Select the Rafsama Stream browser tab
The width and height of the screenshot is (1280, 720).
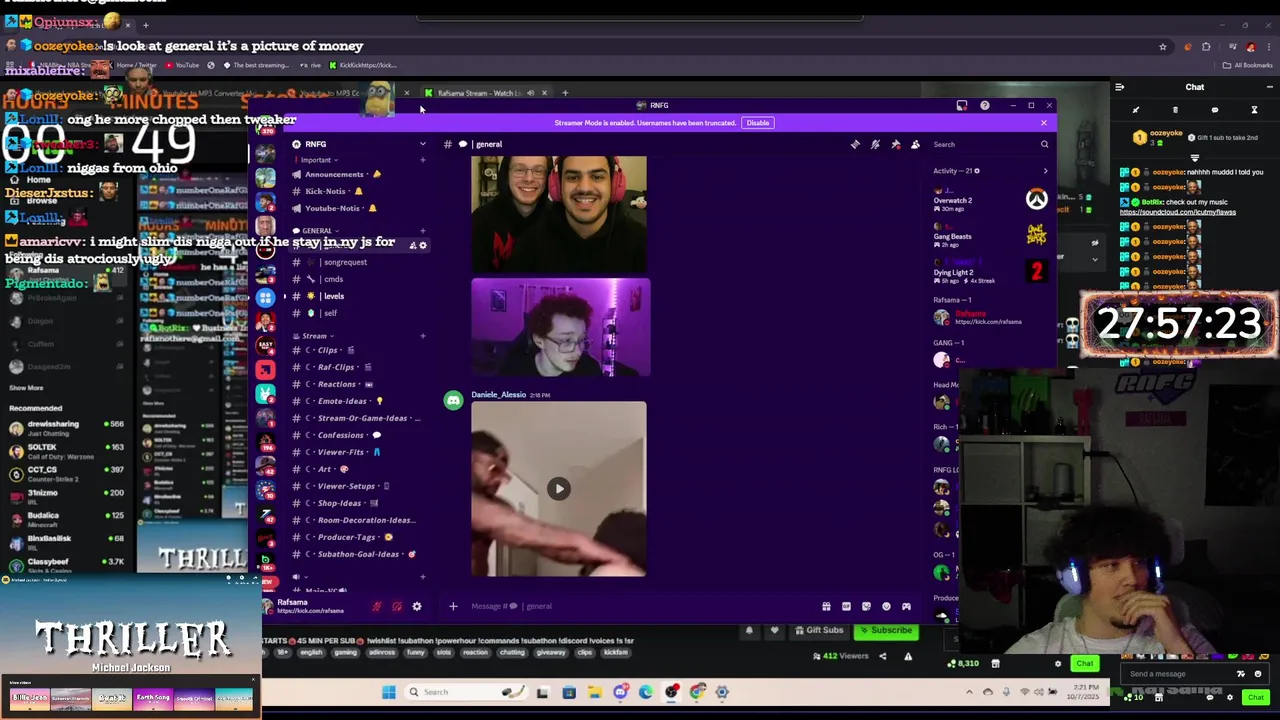(x=485, y=93)
